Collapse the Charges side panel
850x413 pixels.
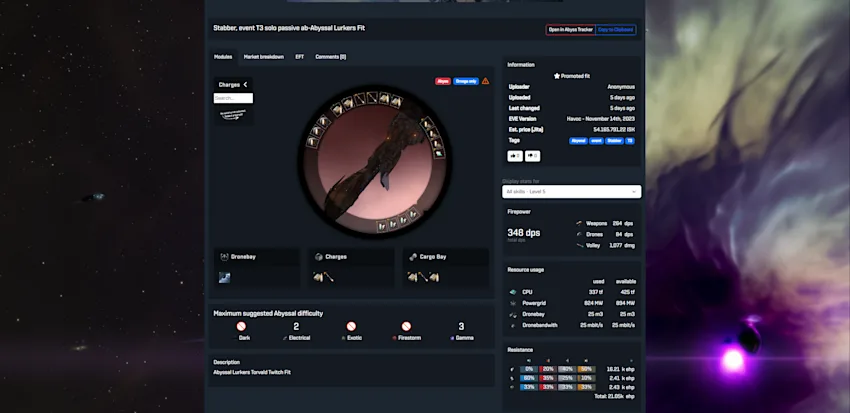[x=245, y=85]
